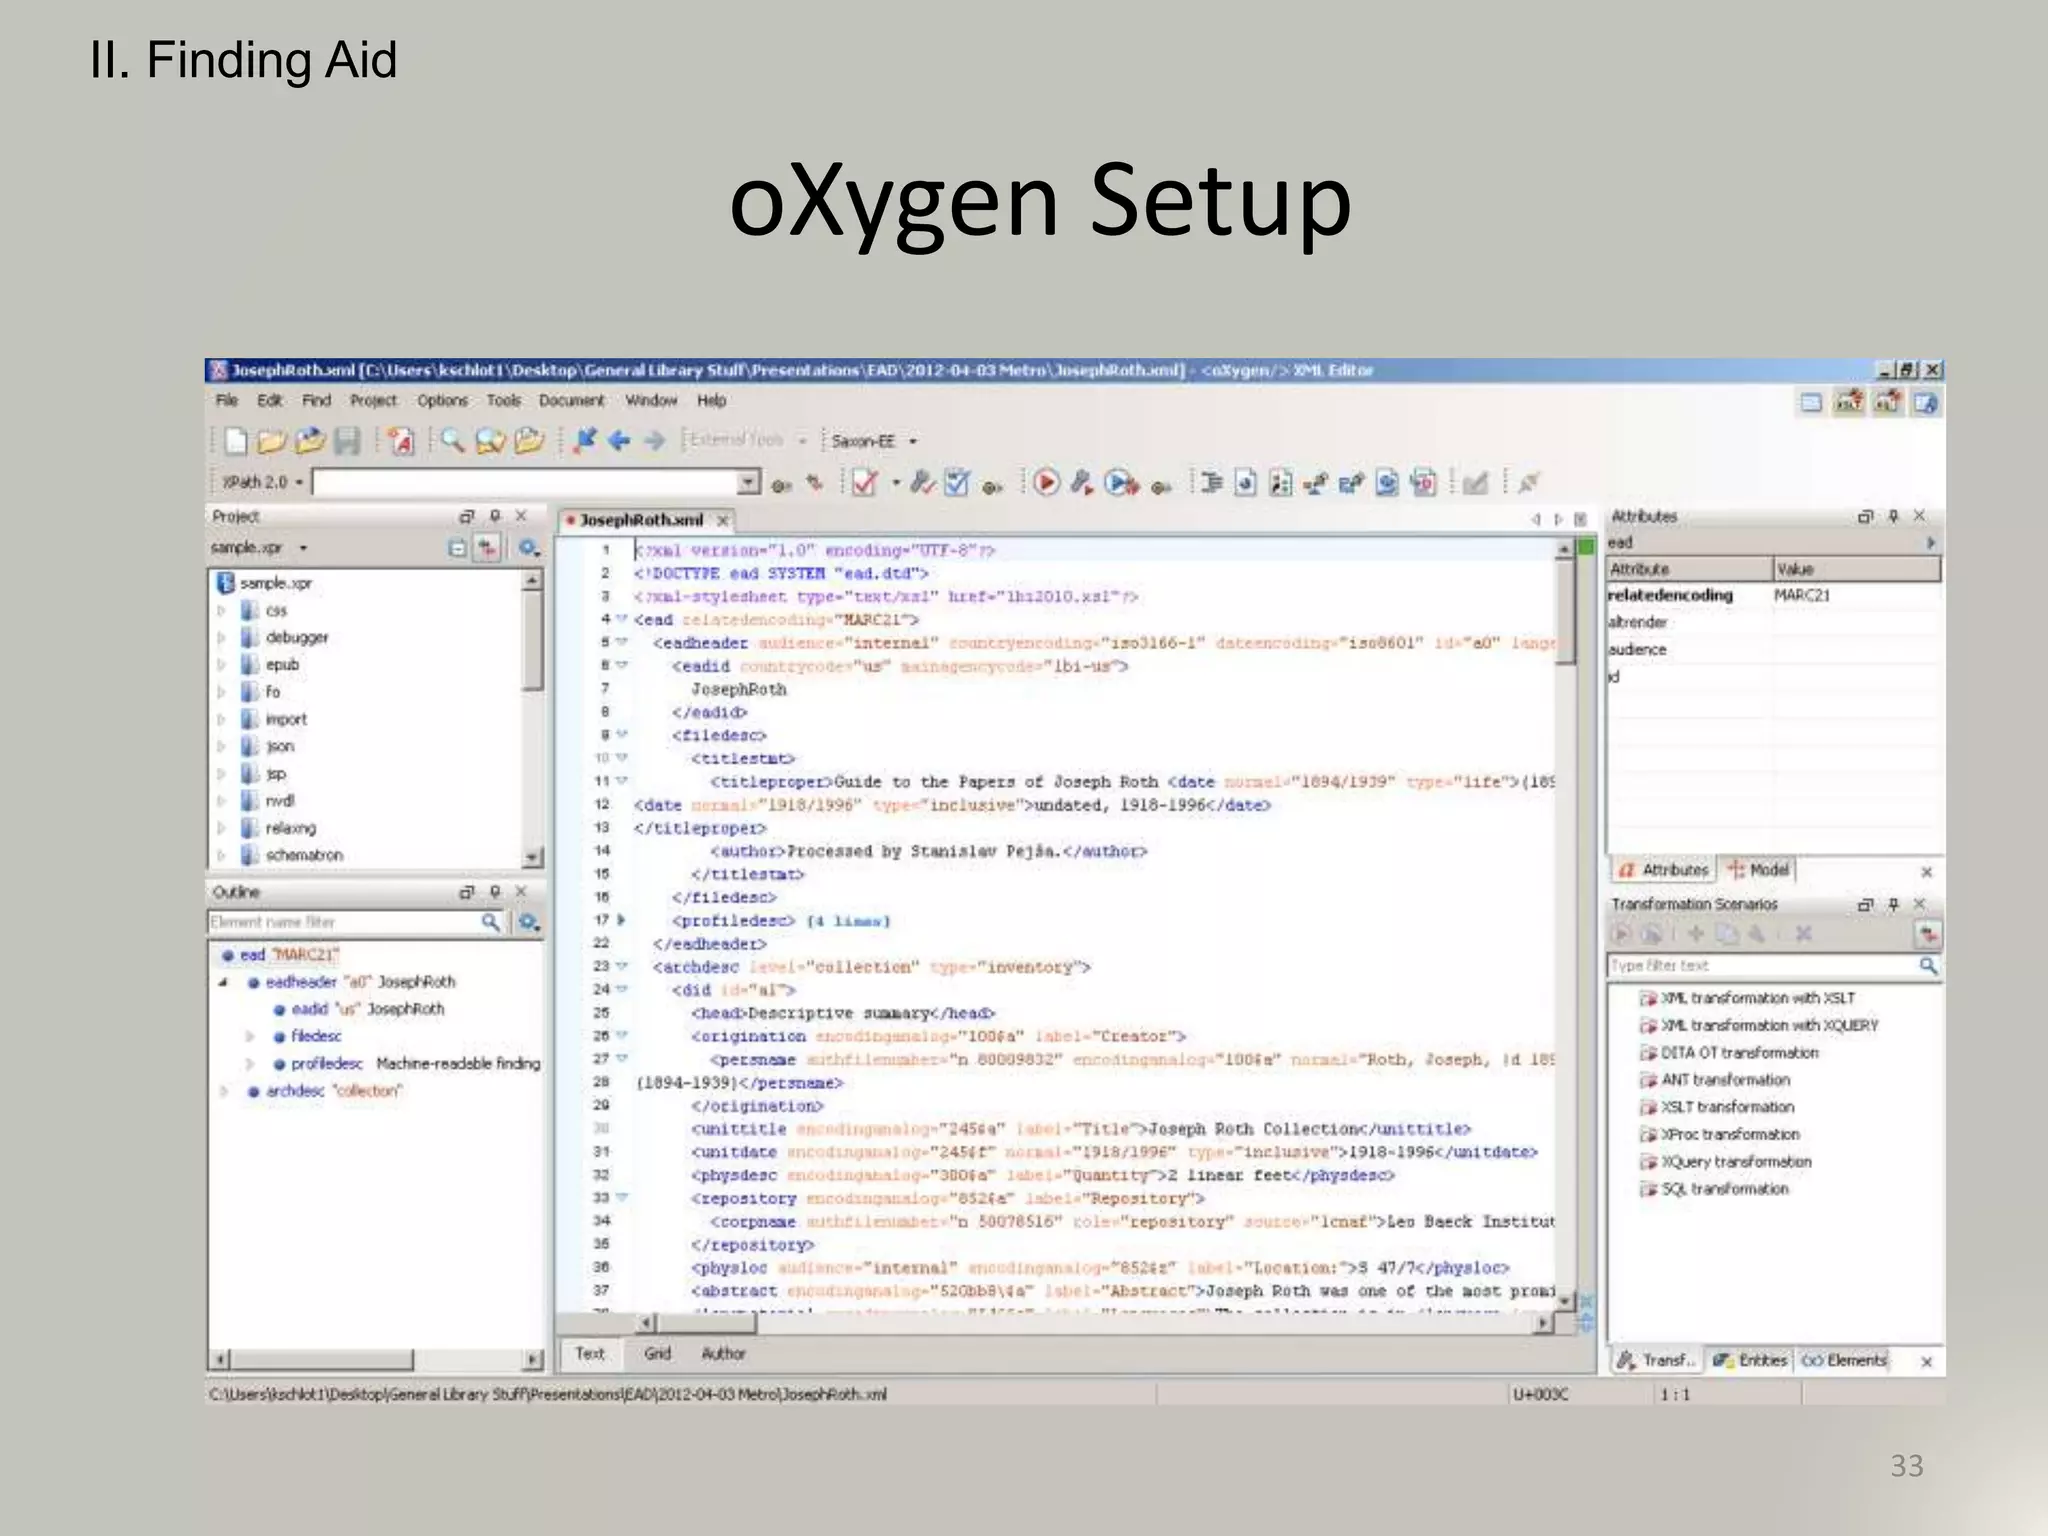This screenshot has height=1536, width=2048.
Task: Close the Outline panel
Action: (x=521, y=891)
